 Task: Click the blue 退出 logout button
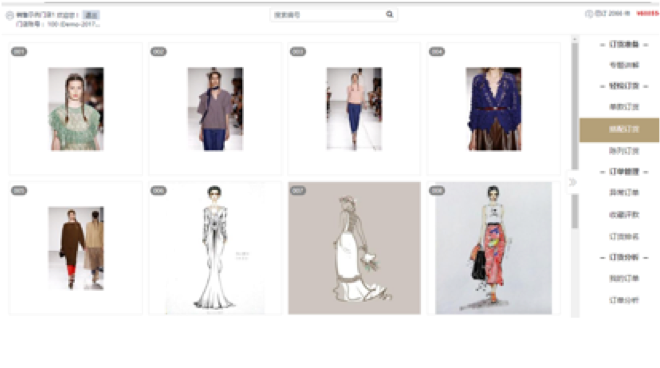91,15
